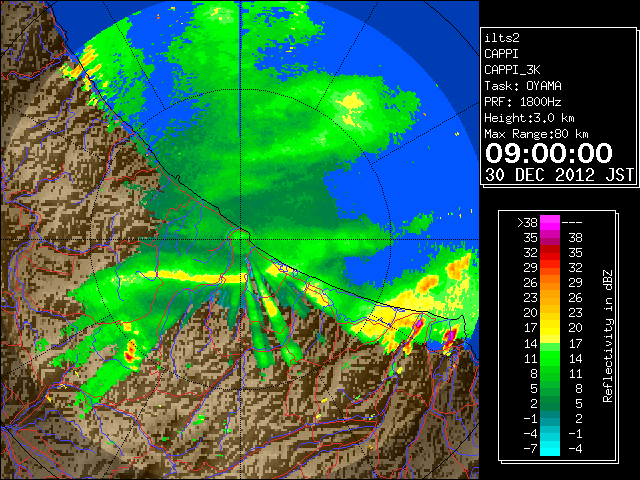Click the radar center at the crosshair intersection
The height and width of the screenshot is (480, 640).
pos(241,240)
